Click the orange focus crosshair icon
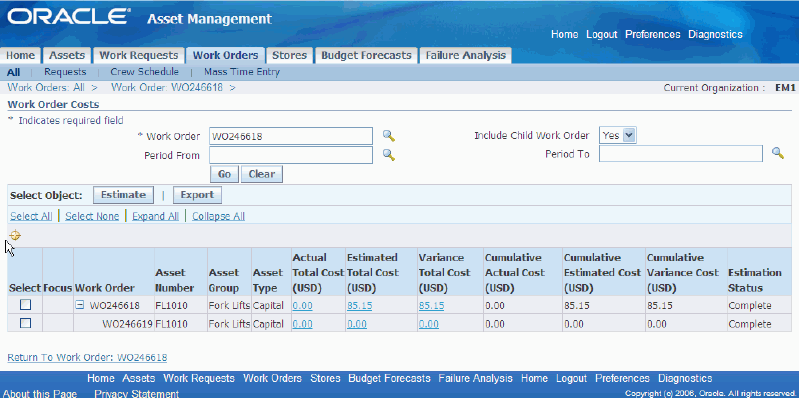Image resolution: width=799 pixels, height=398 pixels. (15, 235)
